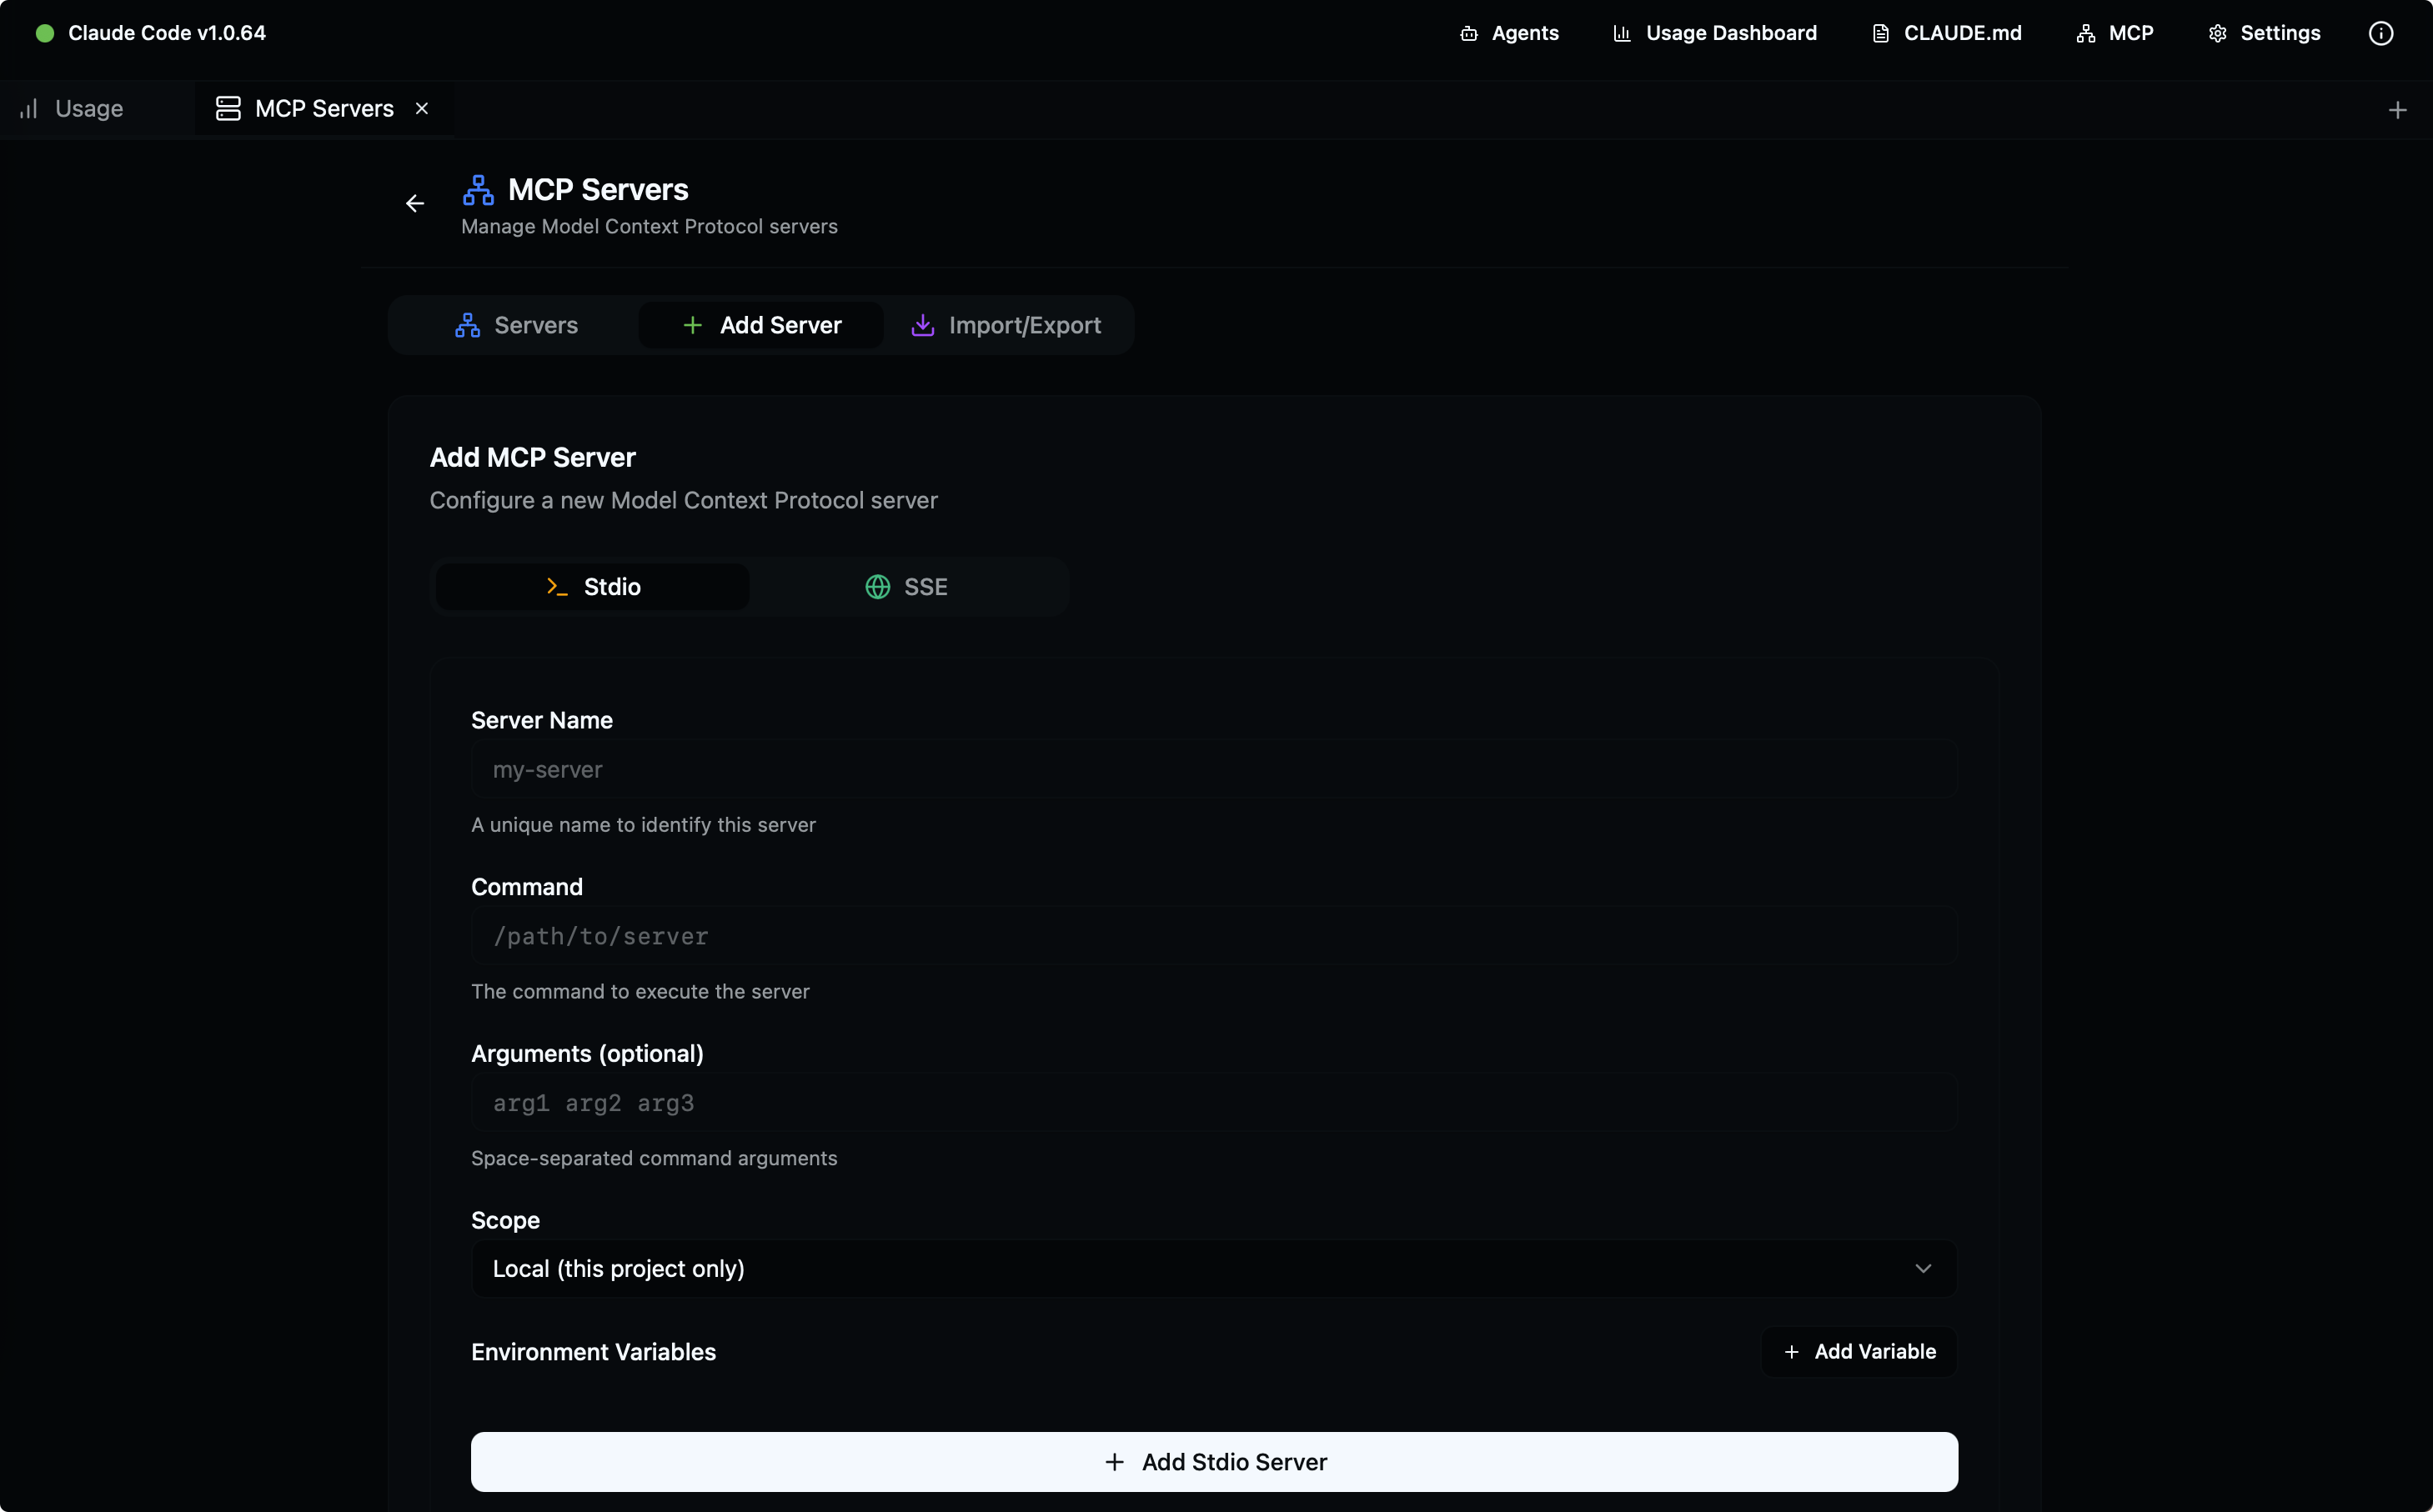
Task: Open MCP from the top bar
Action: point(2114,33)
